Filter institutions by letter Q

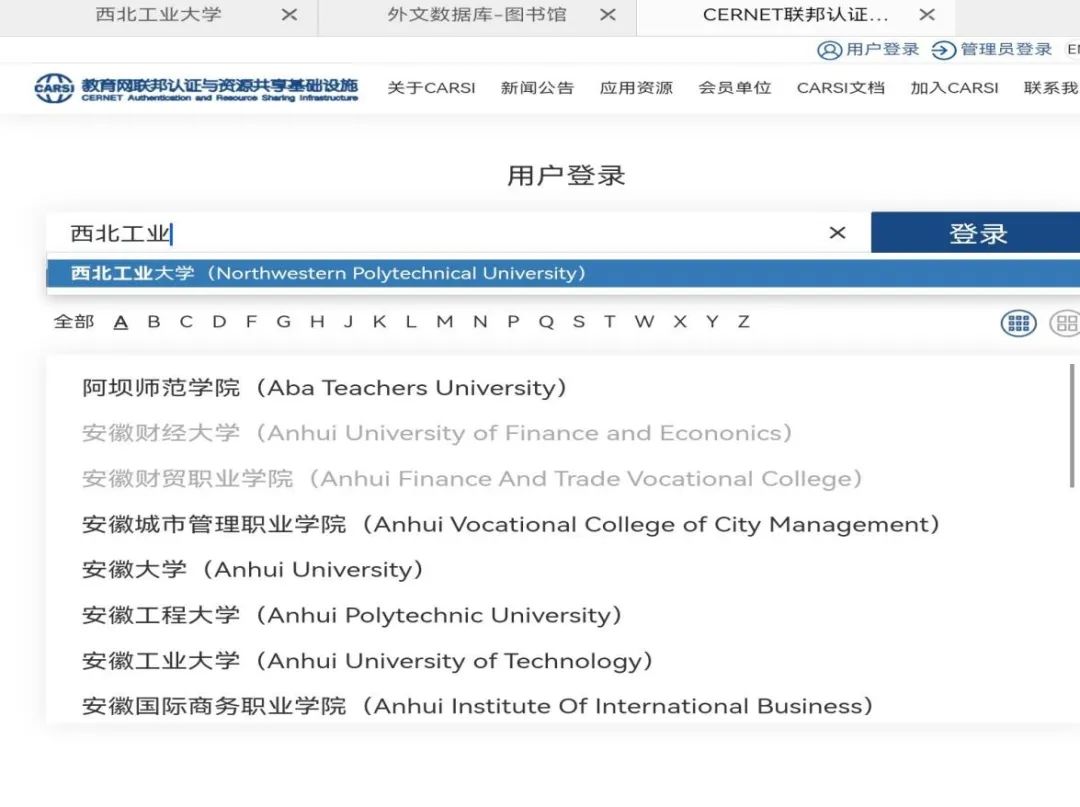pyautogui.click(x=546, y=322)
